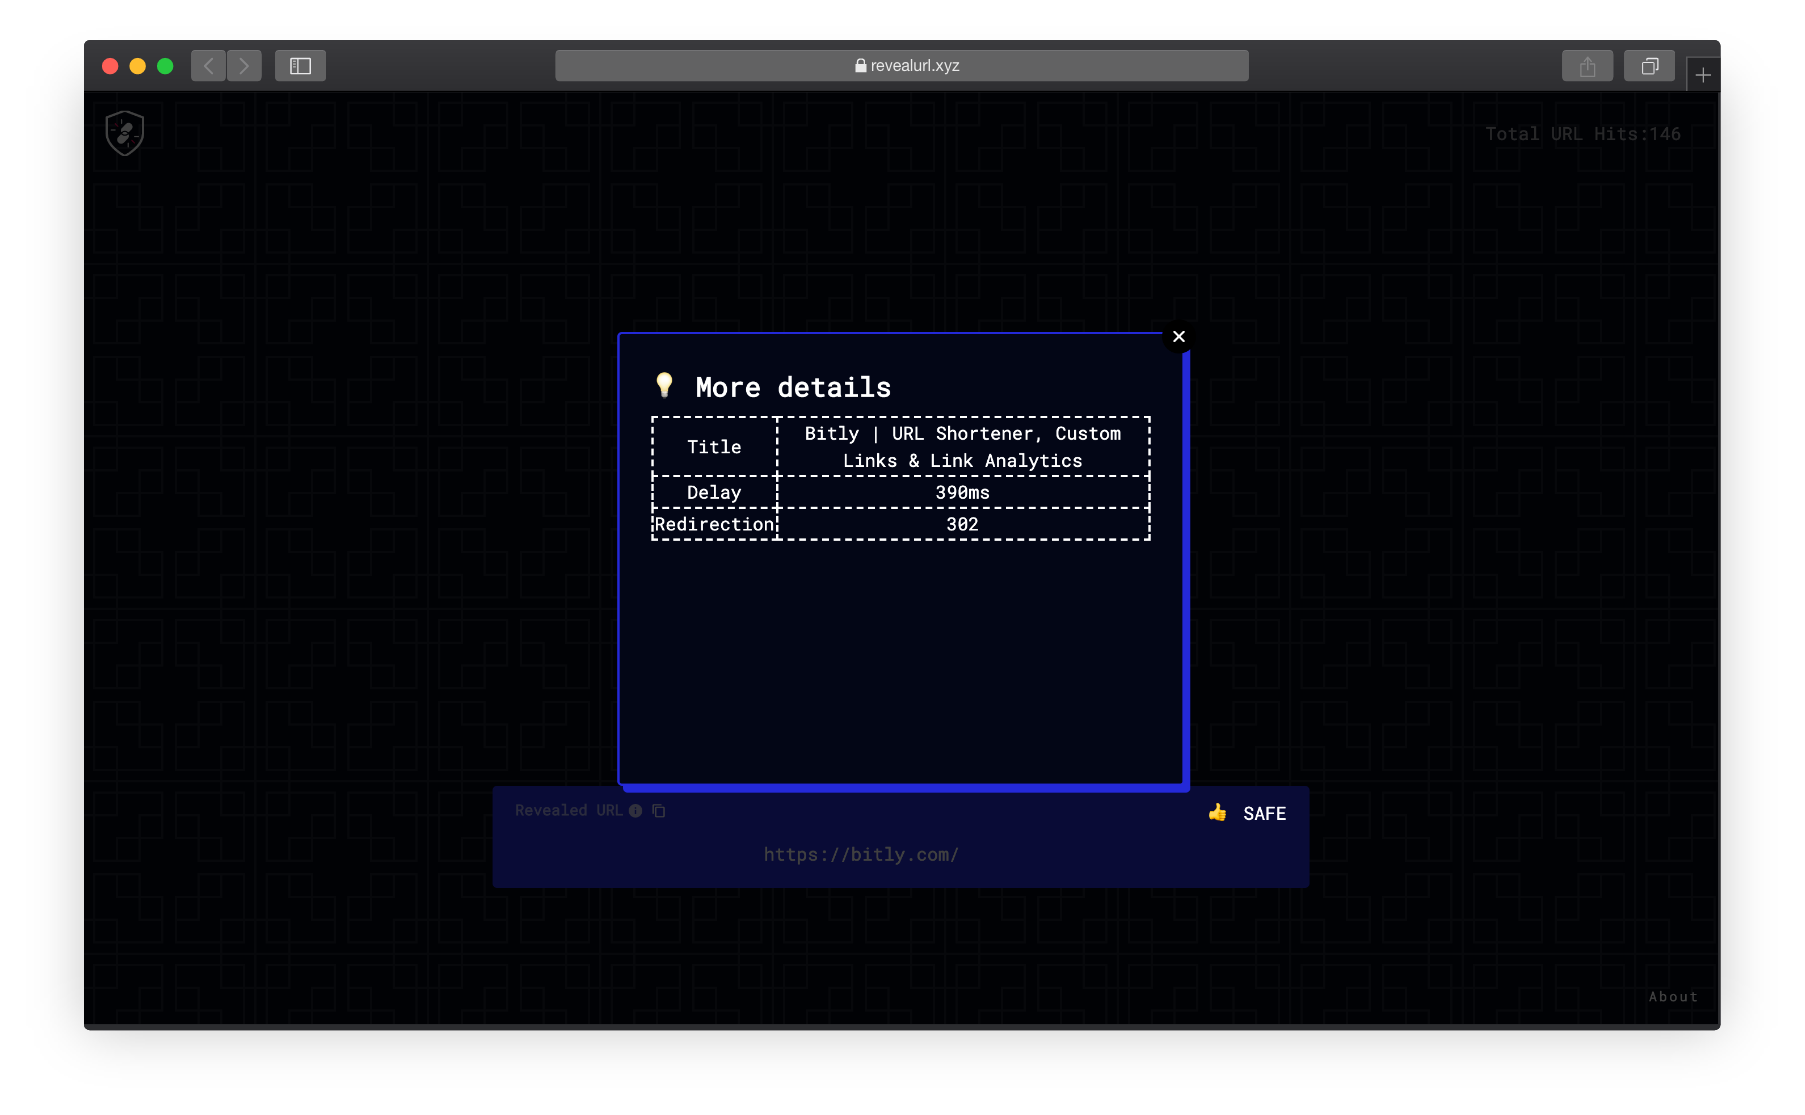Click the yellow minimize button

[x=138, y=66]
